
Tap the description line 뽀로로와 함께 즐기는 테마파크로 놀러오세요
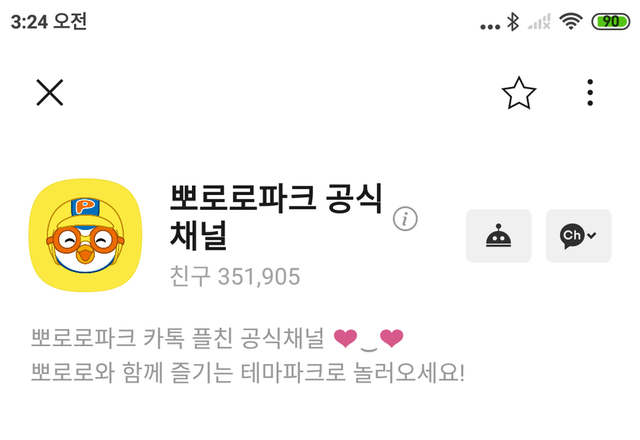(x=248, y=372)
